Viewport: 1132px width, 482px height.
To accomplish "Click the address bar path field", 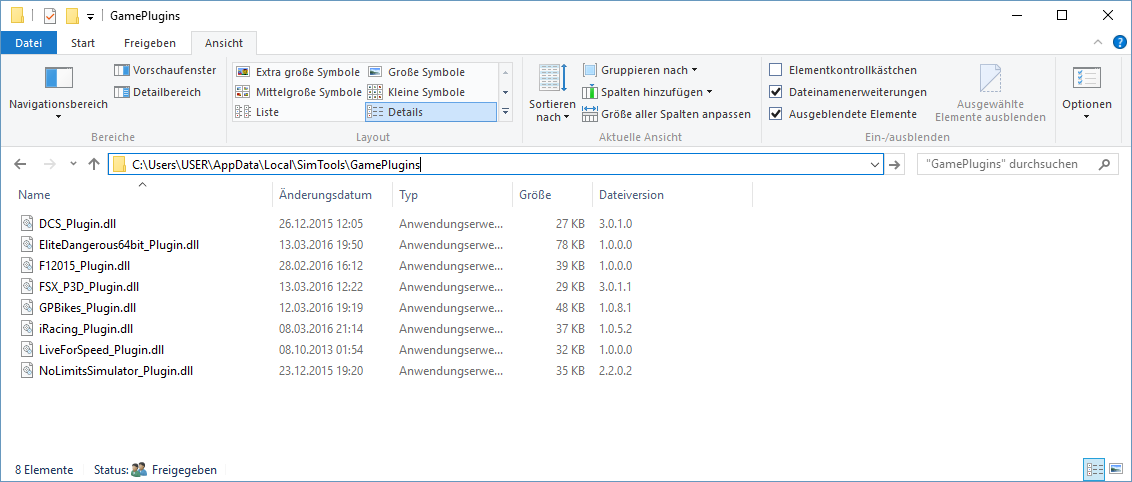I will click(x=495, y=165).
